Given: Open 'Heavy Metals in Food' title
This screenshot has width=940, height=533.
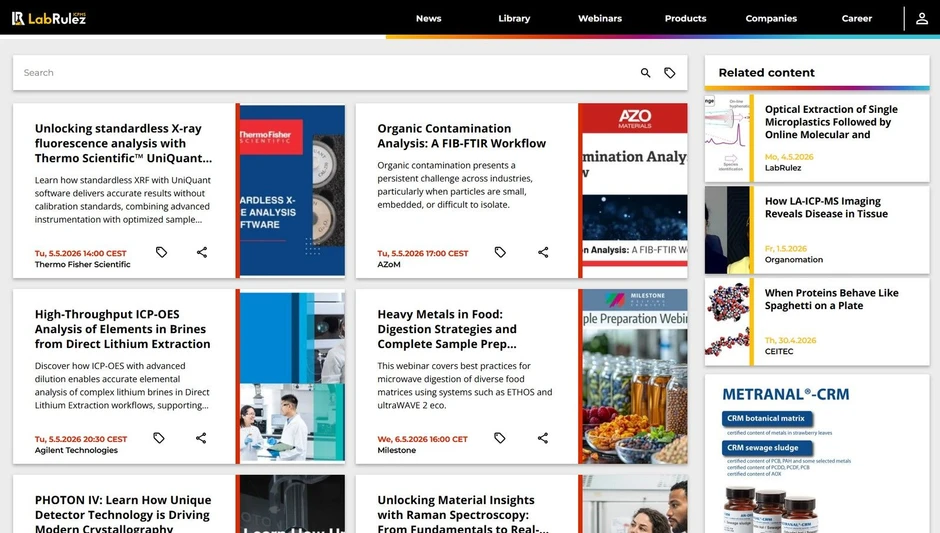Looking at the screenshot, I should [x=447, y=329].
